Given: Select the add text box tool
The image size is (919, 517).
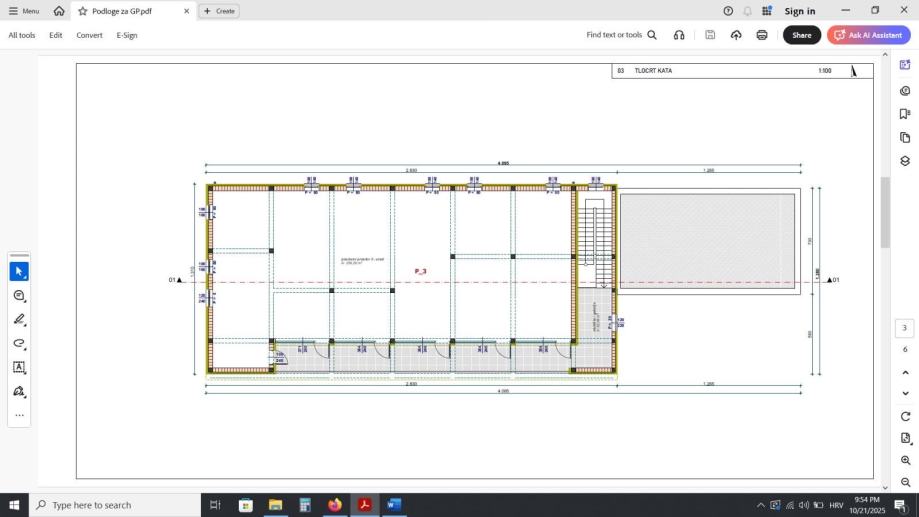Looking at the screenshot, I should (x=19, y=367).
